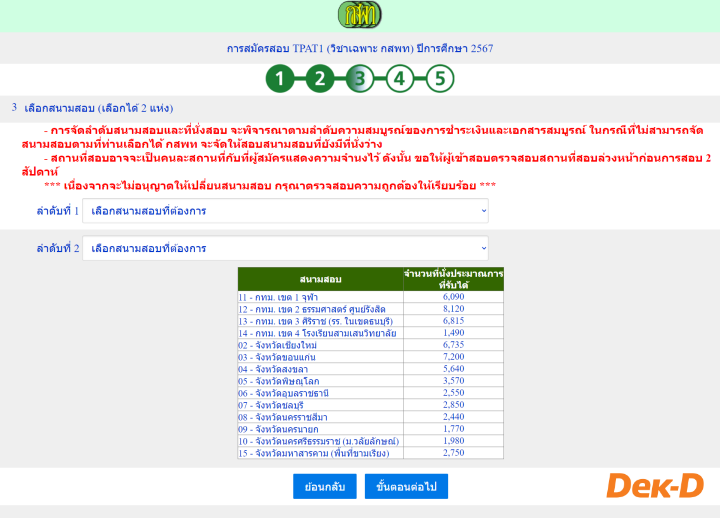Screen dimensions: 720x518
Task: Open the ลำดับที่ 2 exam venue dropdown
Action: point(286,248)
